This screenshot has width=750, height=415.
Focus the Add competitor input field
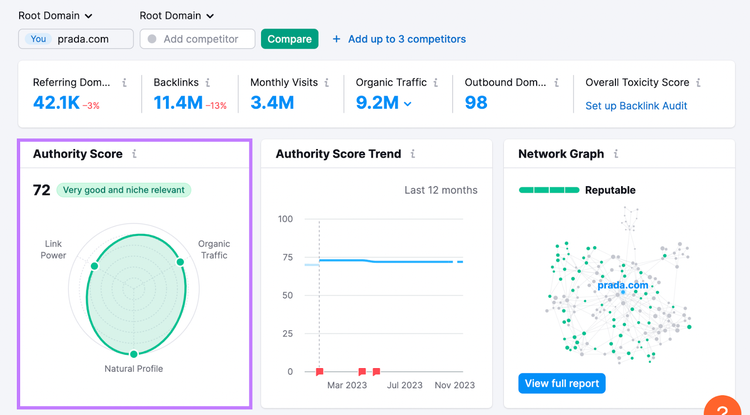click(x=198, y=39)
